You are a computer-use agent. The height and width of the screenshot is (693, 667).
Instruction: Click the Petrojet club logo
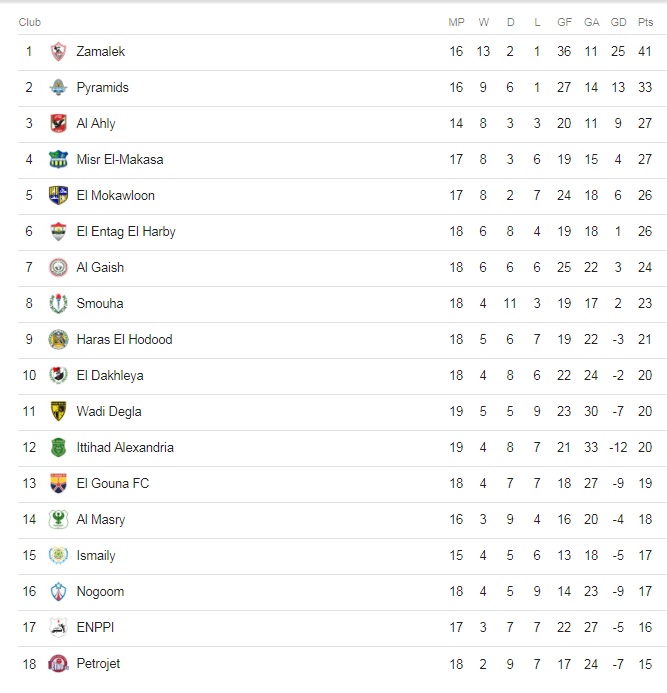point(58,663)
